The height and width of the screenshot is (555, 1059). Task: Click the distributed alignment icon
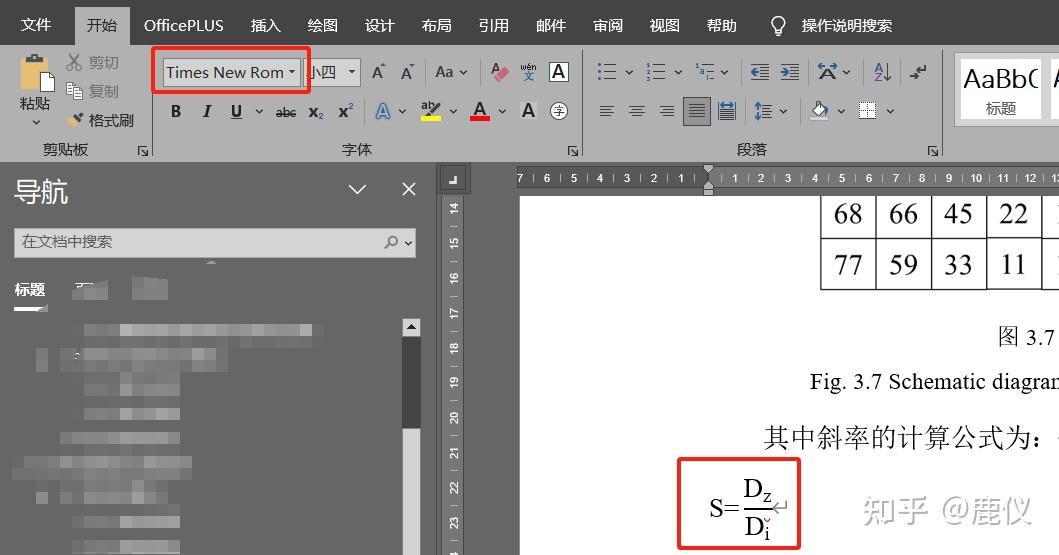(727, 111)
